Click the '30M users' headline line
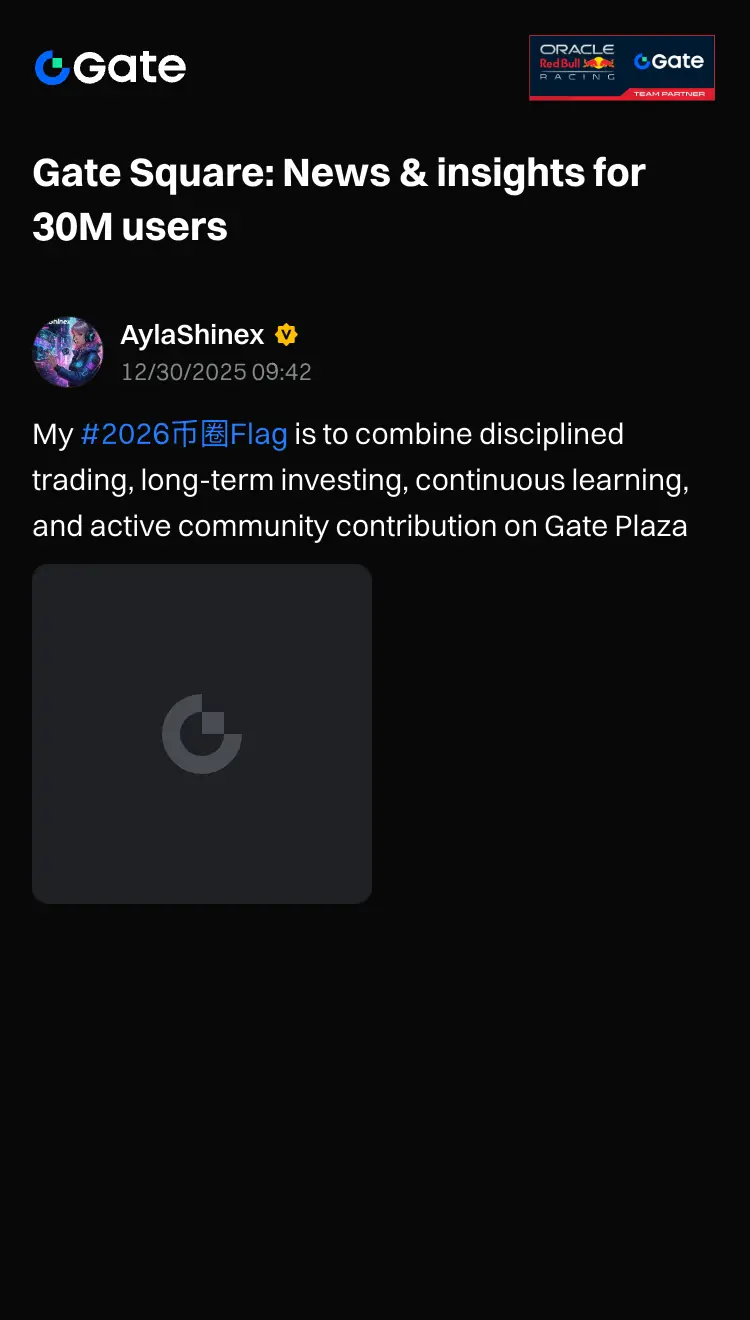This screenshot has width=750, height=1320. point(130,227)
